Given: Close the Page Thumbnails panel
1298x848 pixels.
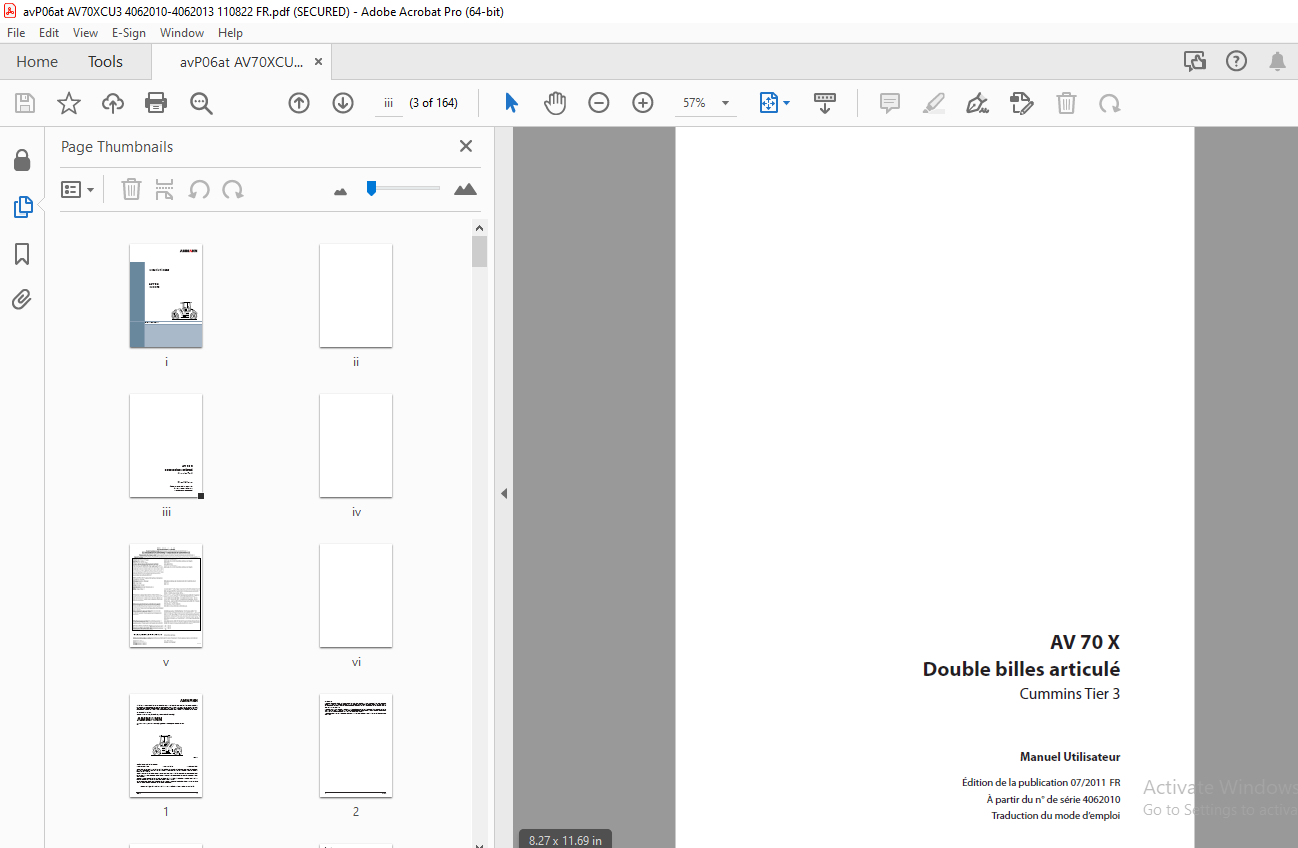Looking at the screenshot, I should tap(465, 146).
